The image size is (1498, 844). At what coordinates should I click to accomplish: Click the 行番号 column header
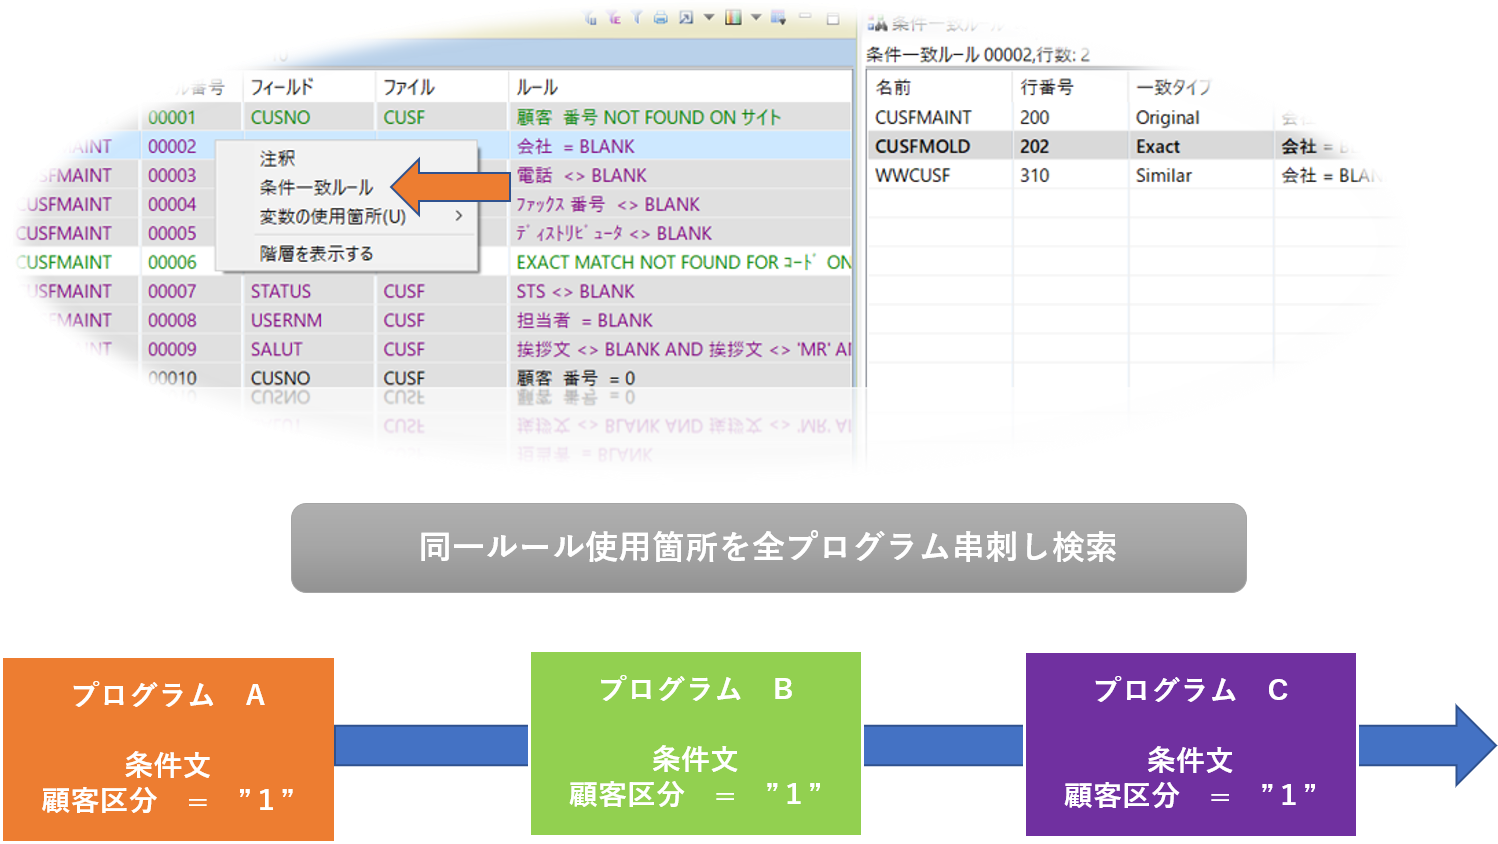[x=1047, y=88]
